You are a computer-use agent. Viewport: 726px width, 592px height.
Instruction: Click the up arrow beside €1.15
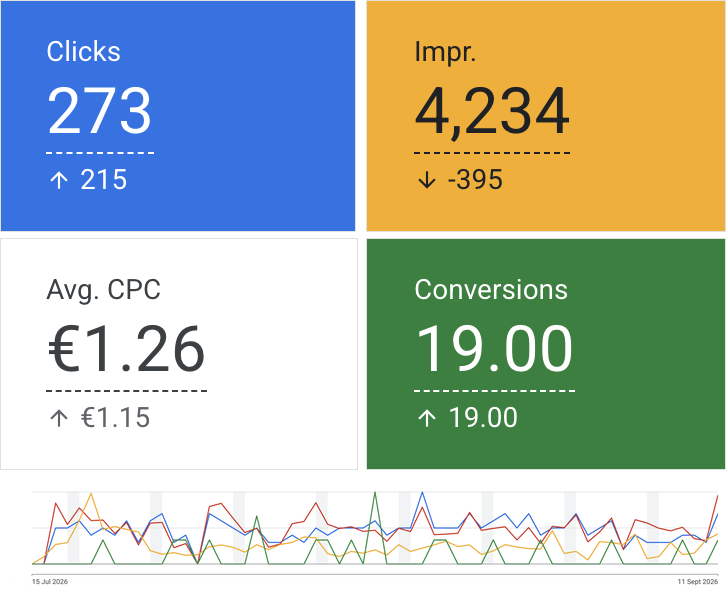pyautogui.click(x=59, y=418)
